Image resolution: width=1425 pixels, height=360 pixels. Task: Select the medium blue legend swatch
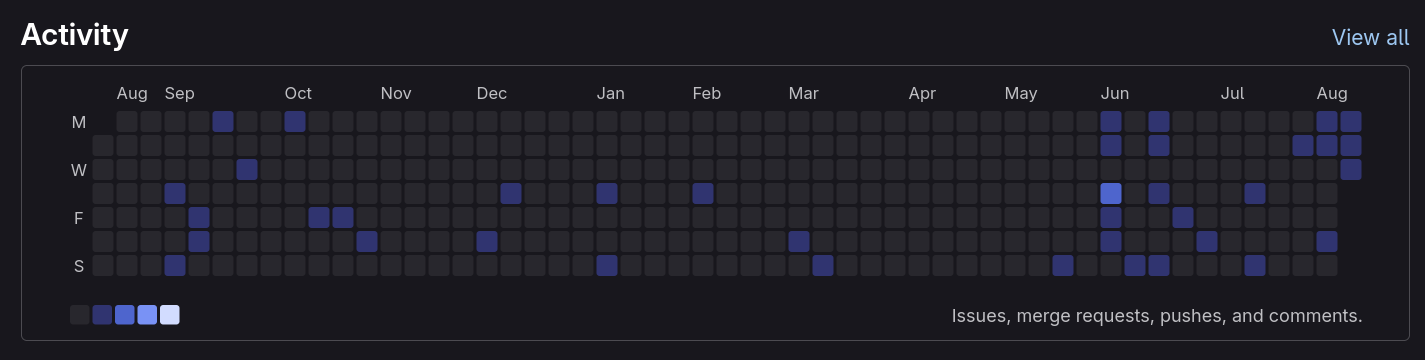click(x=125, y=315)
